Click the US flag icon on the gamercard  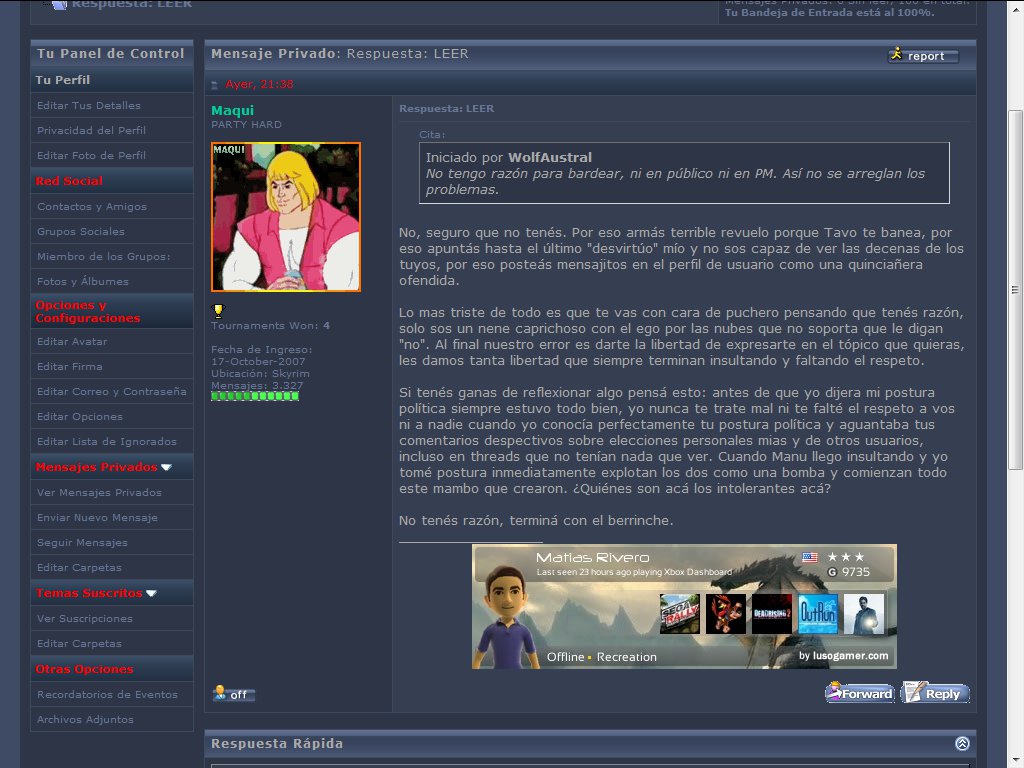(x=810, y=557)
